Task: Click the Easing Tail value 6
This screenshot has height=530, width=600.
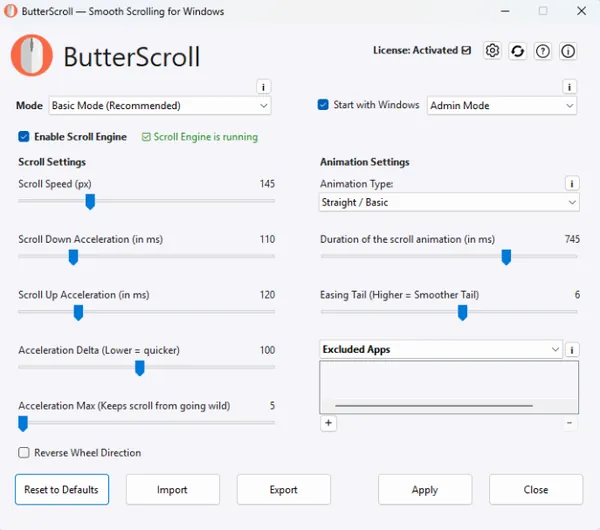Action: pyautogui.click(x=577, y=295)
